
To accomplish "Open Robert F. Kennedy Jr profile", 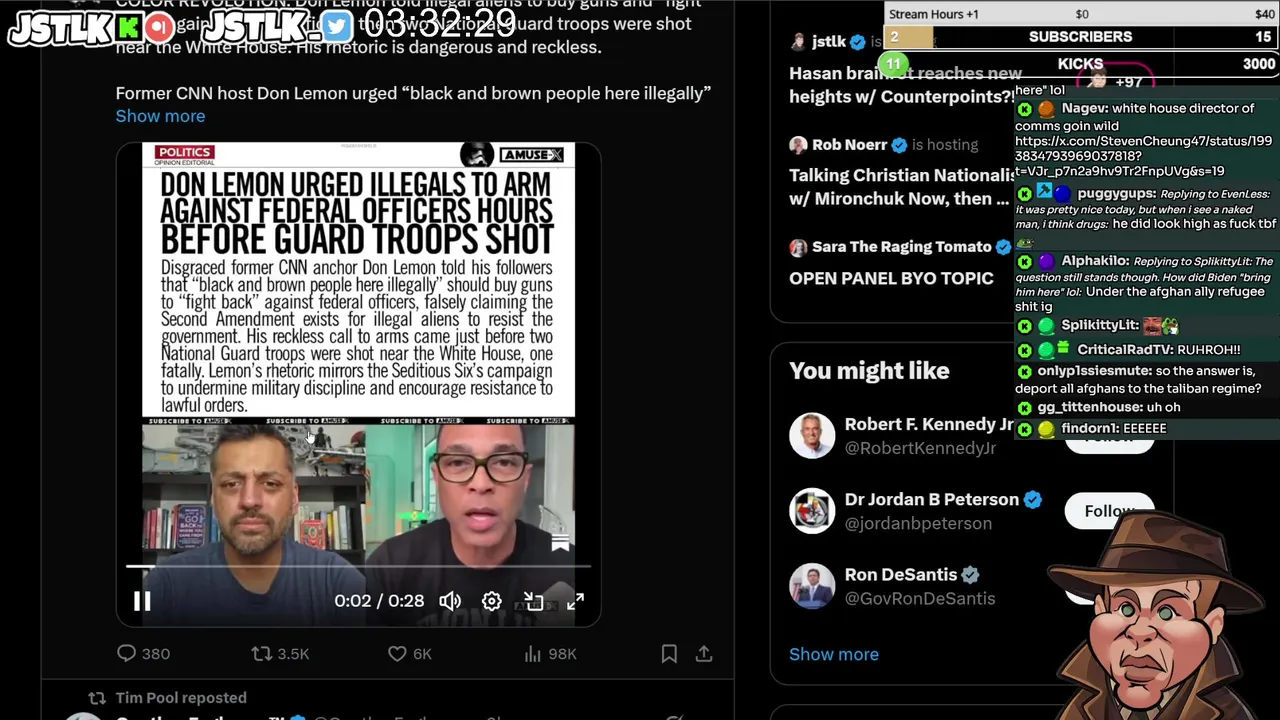I will [929, 424].
